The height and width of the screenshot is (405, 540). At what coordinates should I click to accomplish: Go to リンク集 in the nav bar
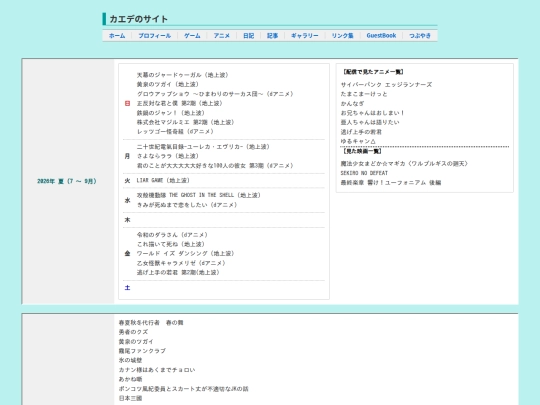click(x=342, y=35)
